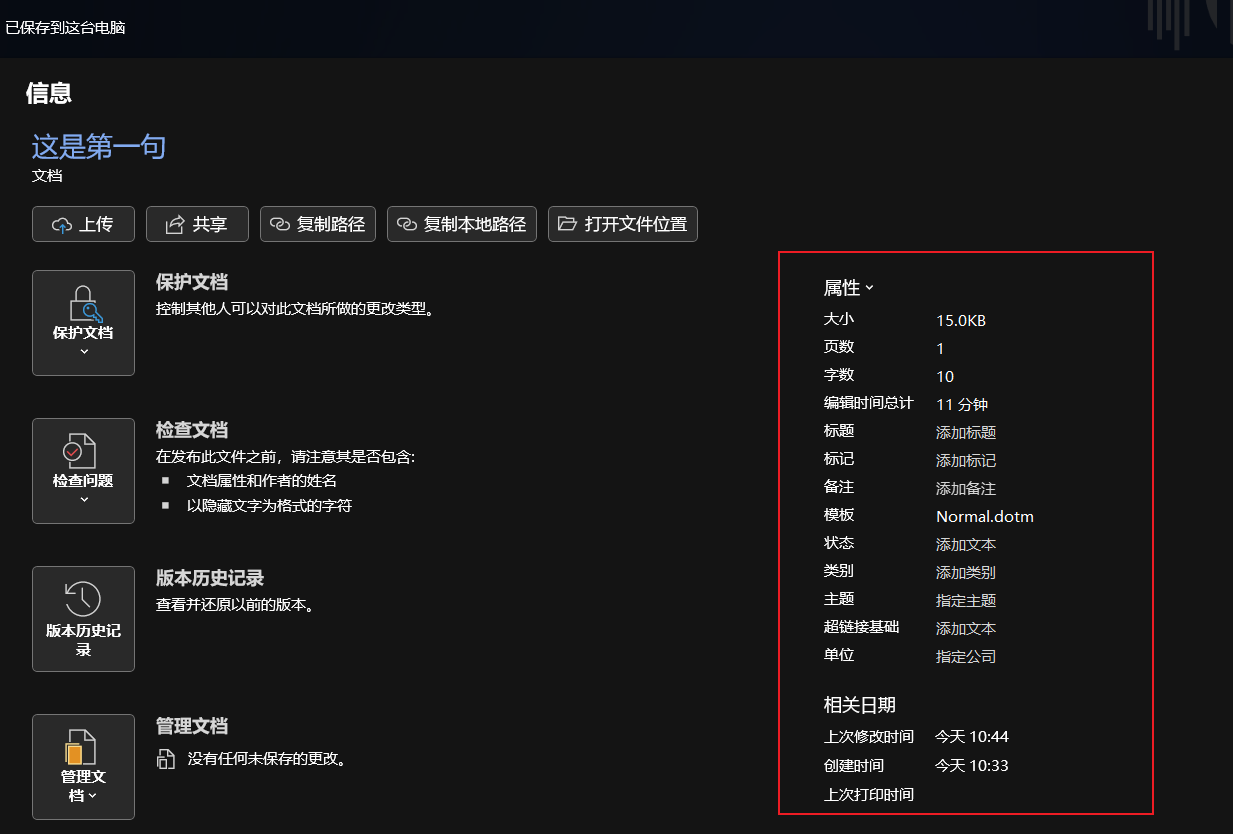1233x834 pixels.
Task: Click 添加类别 to add category
Action: point(965,573)
